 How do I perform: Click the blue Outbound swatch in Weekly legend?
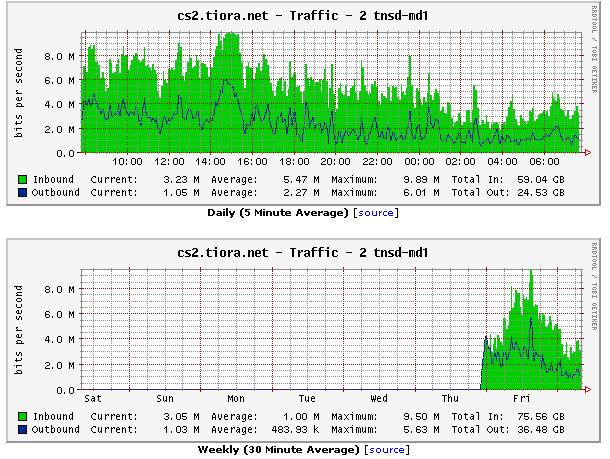click(22, 430)
